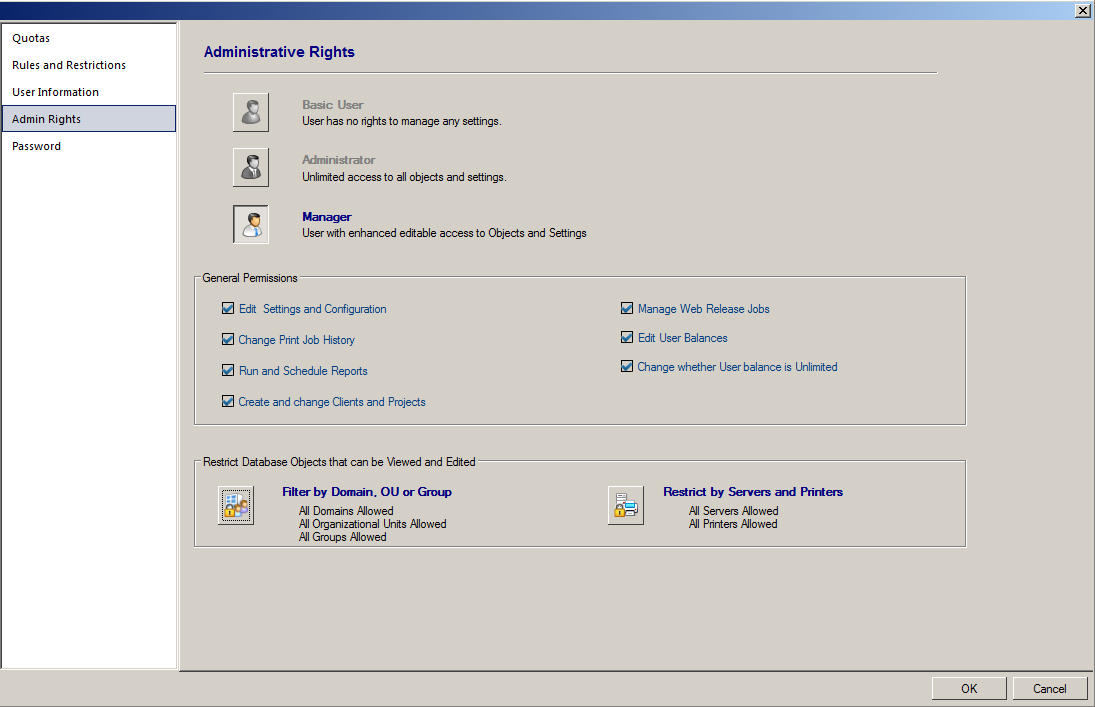
Task: Toggle Change Print Job History checkbox
Action: click(228, 339)
